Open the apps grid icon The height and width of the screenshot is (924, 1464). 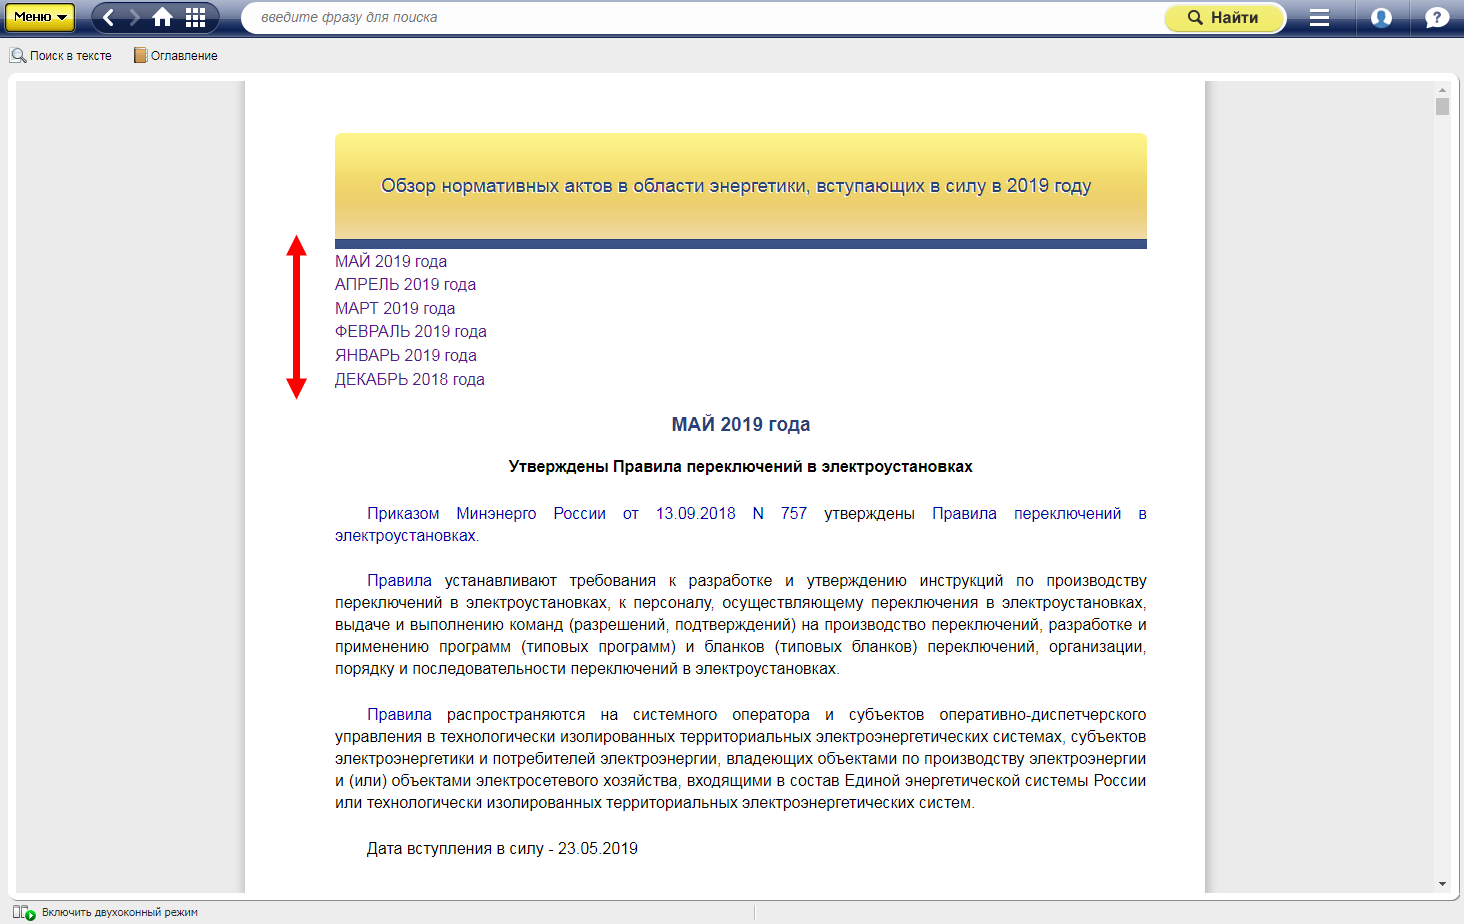196,17
